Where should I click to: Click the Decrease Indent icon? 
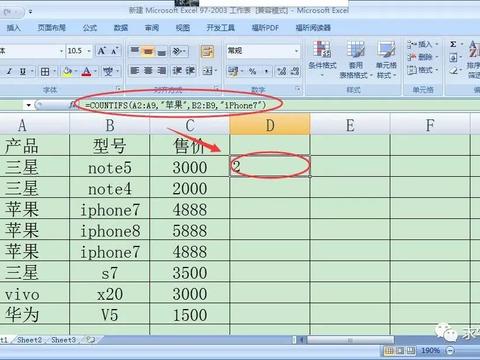point(177,70)
